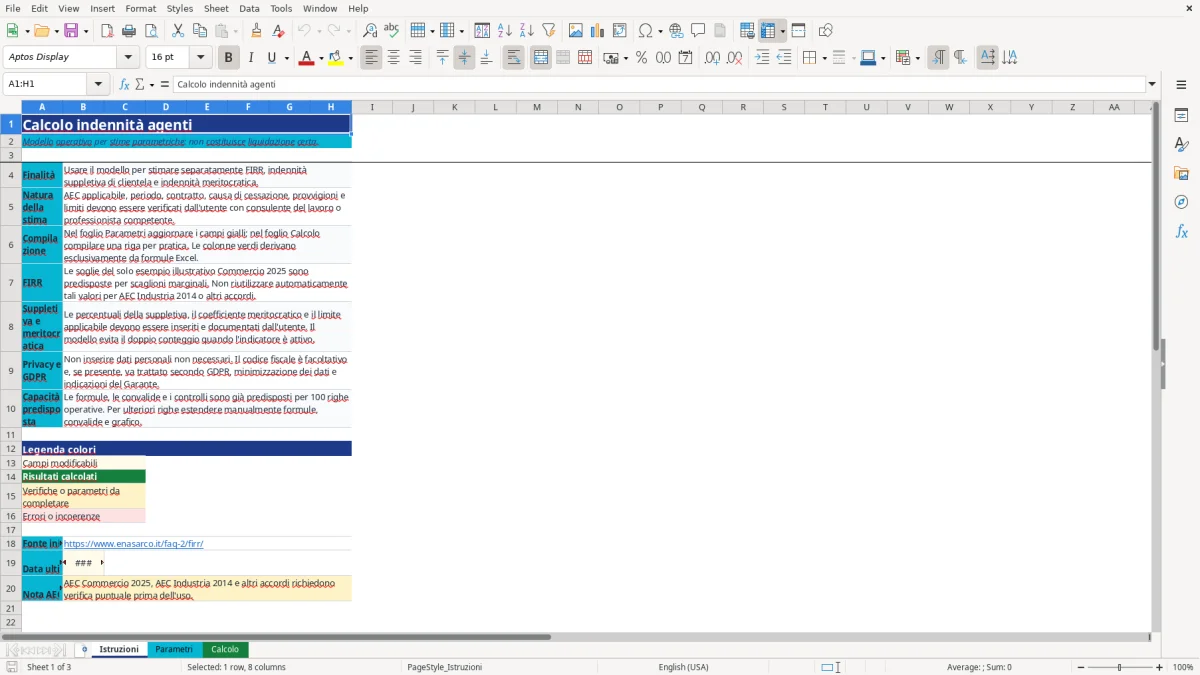Click the Insert Comment icon
The image size is (1200, 675).
coord(698,31)
